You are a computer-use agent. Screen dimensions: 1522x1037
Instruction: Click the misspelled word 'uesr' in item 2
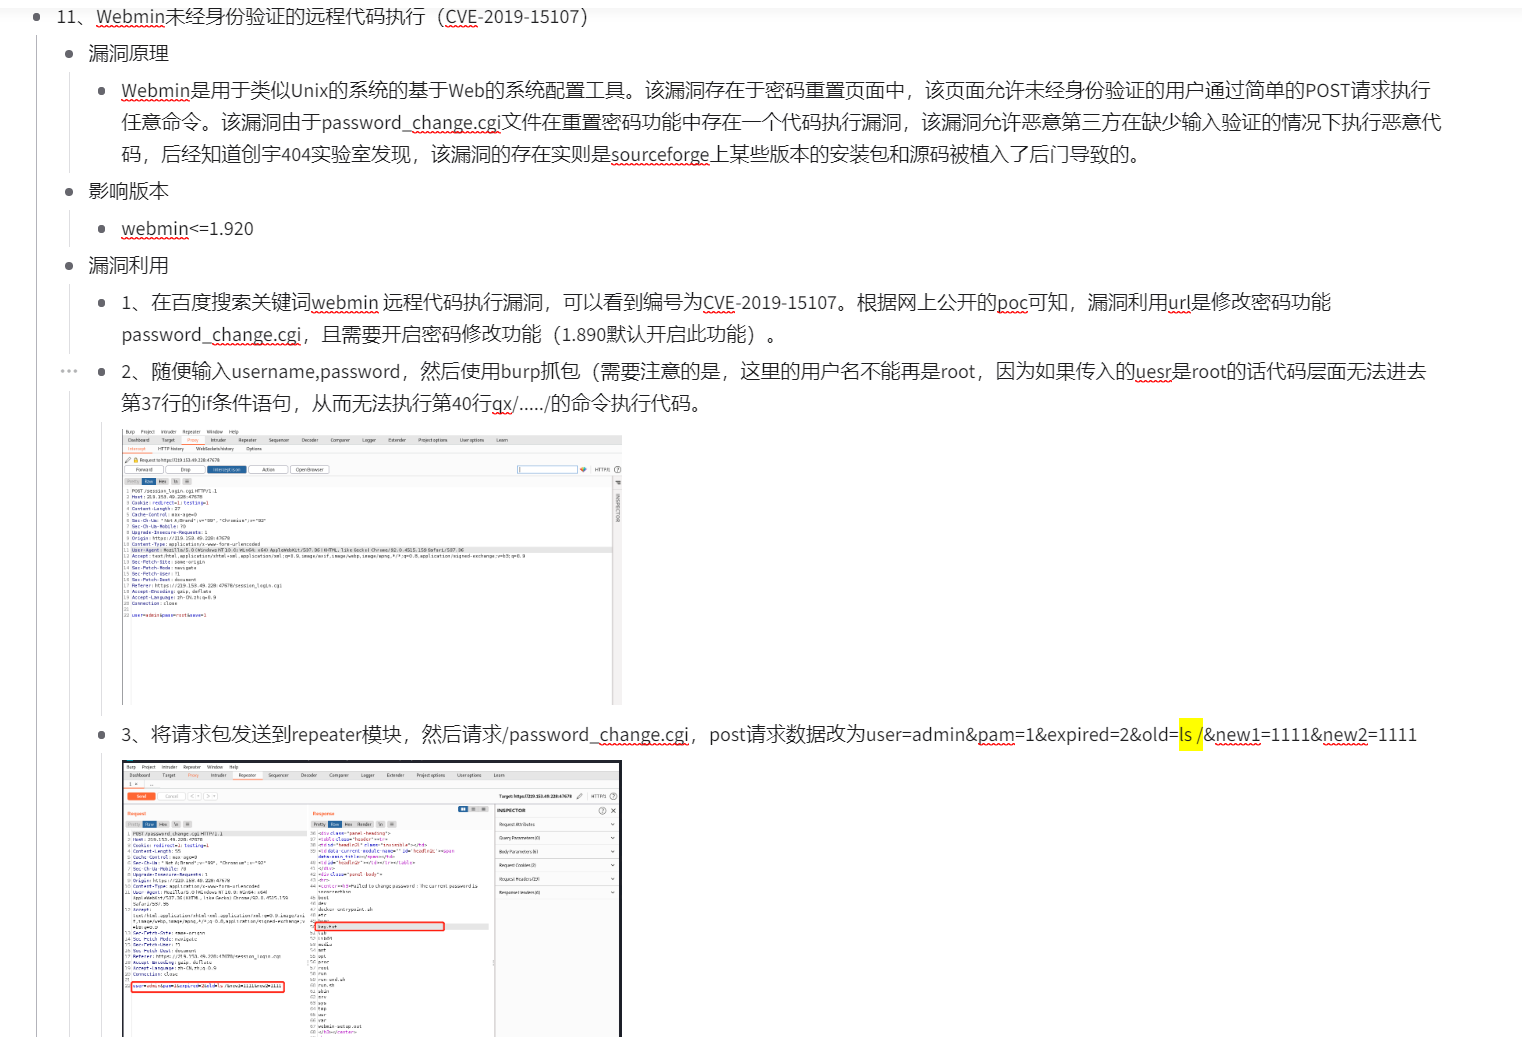pyautogui.click(x=1153, y=372)
